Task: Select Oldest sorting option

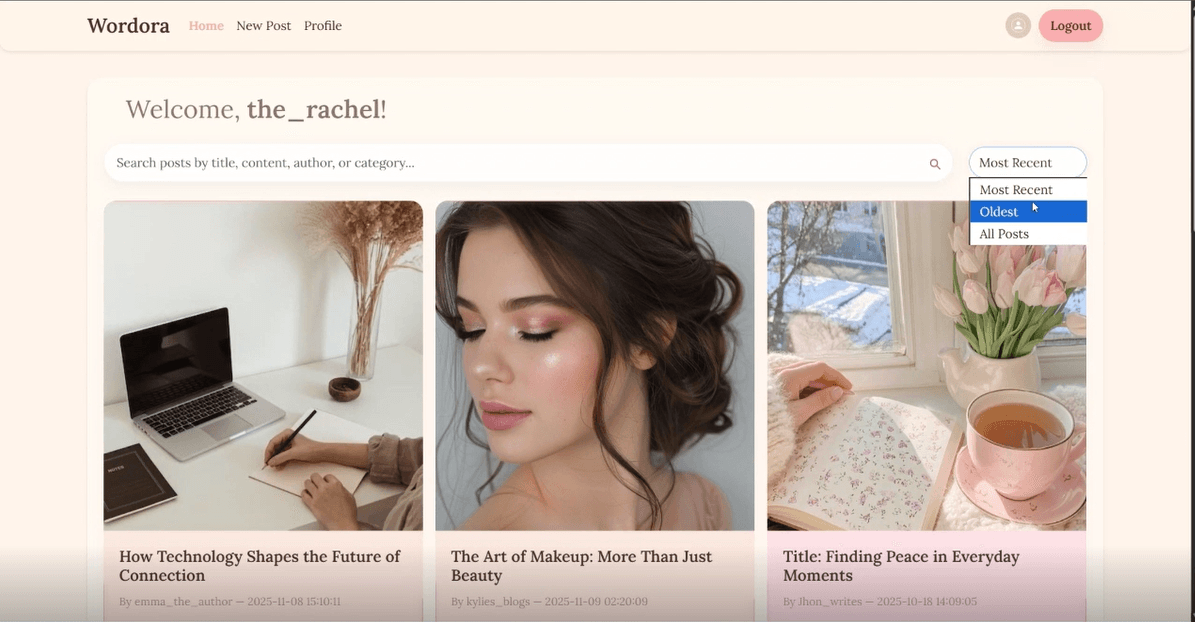Action: [1027, 211]
